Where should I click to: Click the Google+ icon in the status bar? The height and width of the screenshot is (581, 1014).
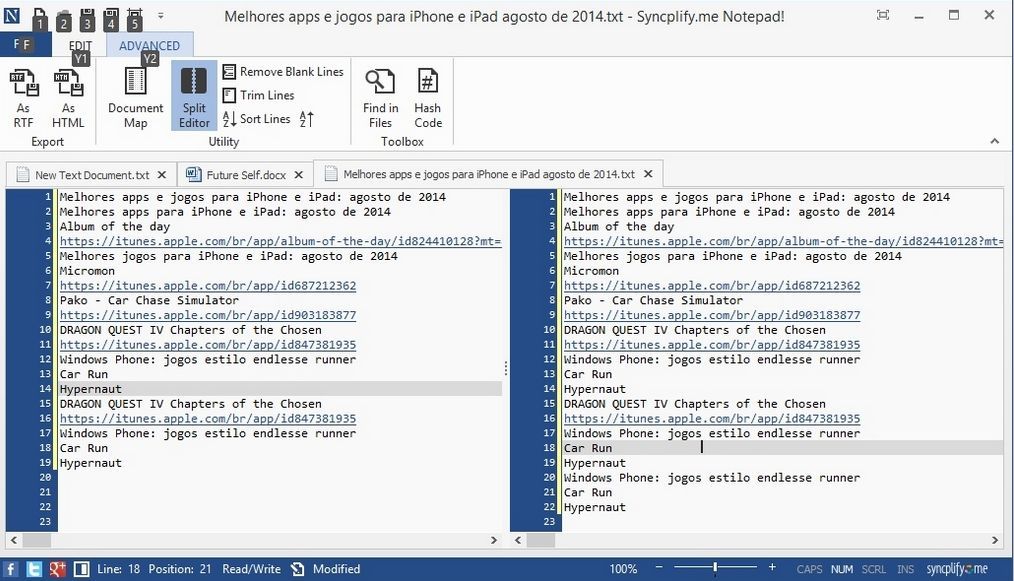(x=58, y=569)
